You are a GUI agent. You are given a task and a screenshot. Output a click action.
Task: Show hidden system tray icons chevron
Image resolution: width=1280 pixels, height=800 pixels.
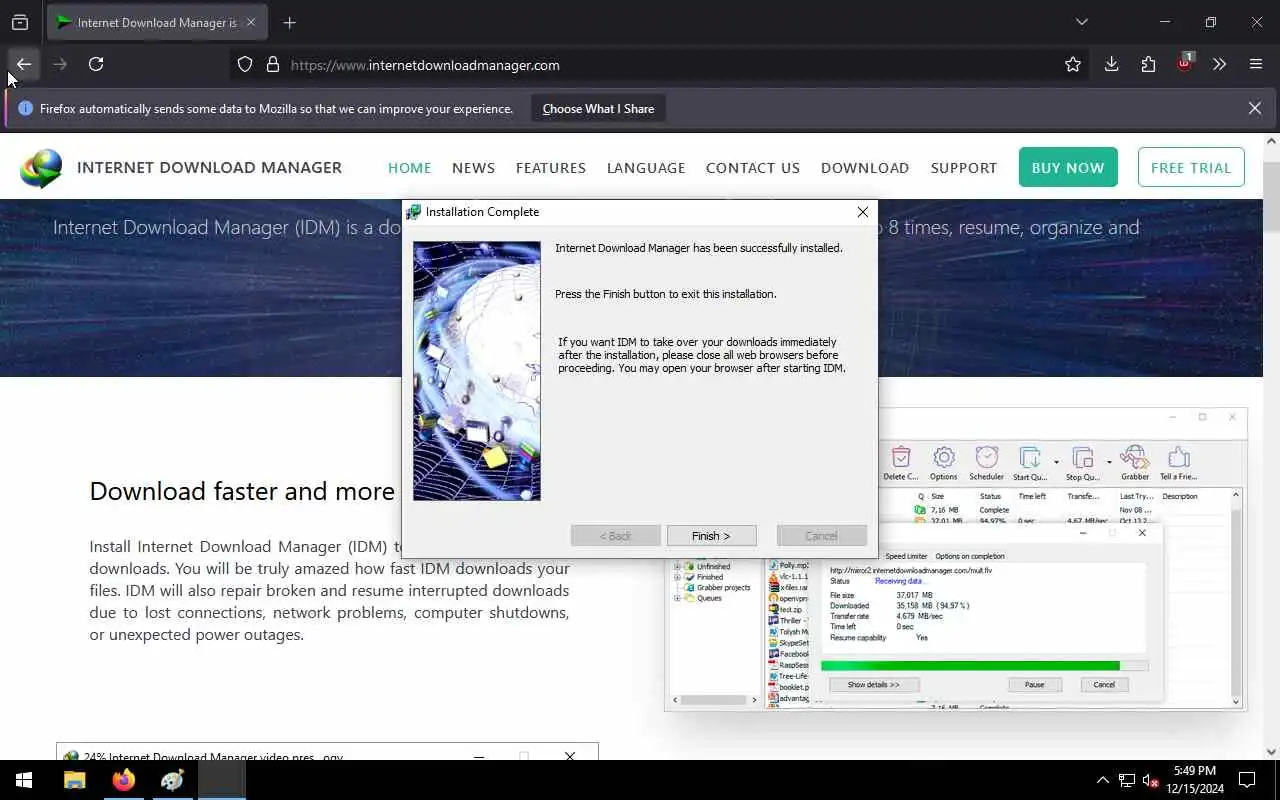[1103, 780]
